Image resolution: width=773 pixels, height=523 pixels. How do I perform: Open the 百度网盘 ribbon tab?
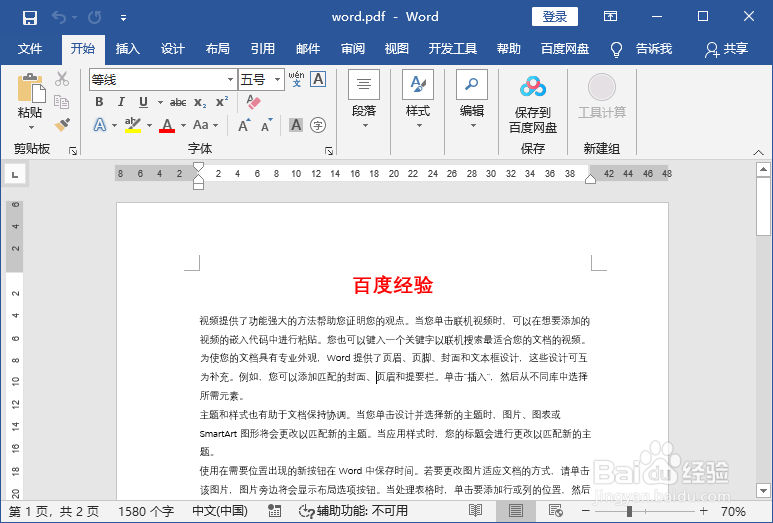[564, 49]
